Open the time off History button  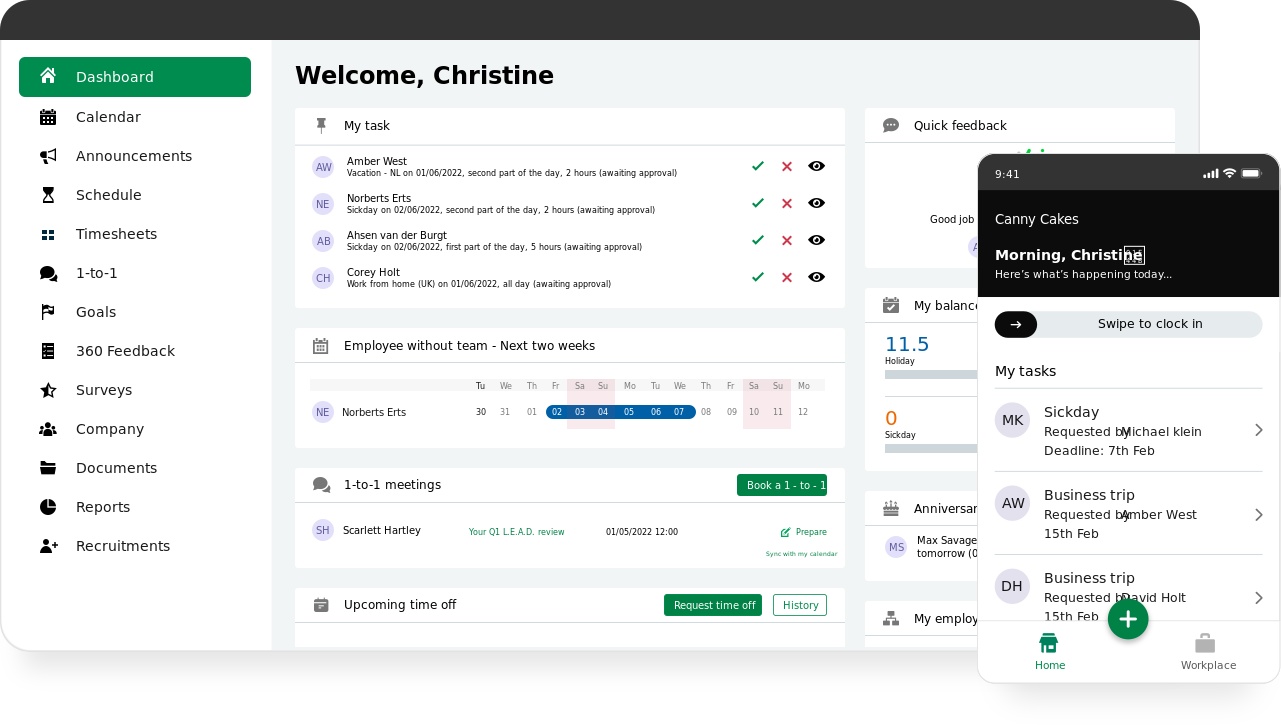(800, 605)
